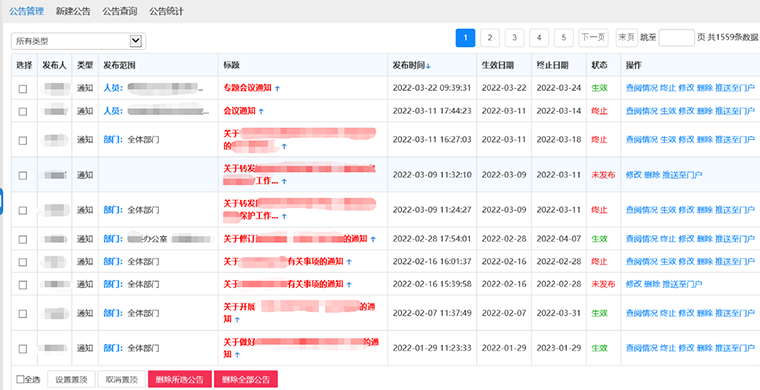Go to page 3
This screenshot has height=390, width=760.
coord(514,38)
